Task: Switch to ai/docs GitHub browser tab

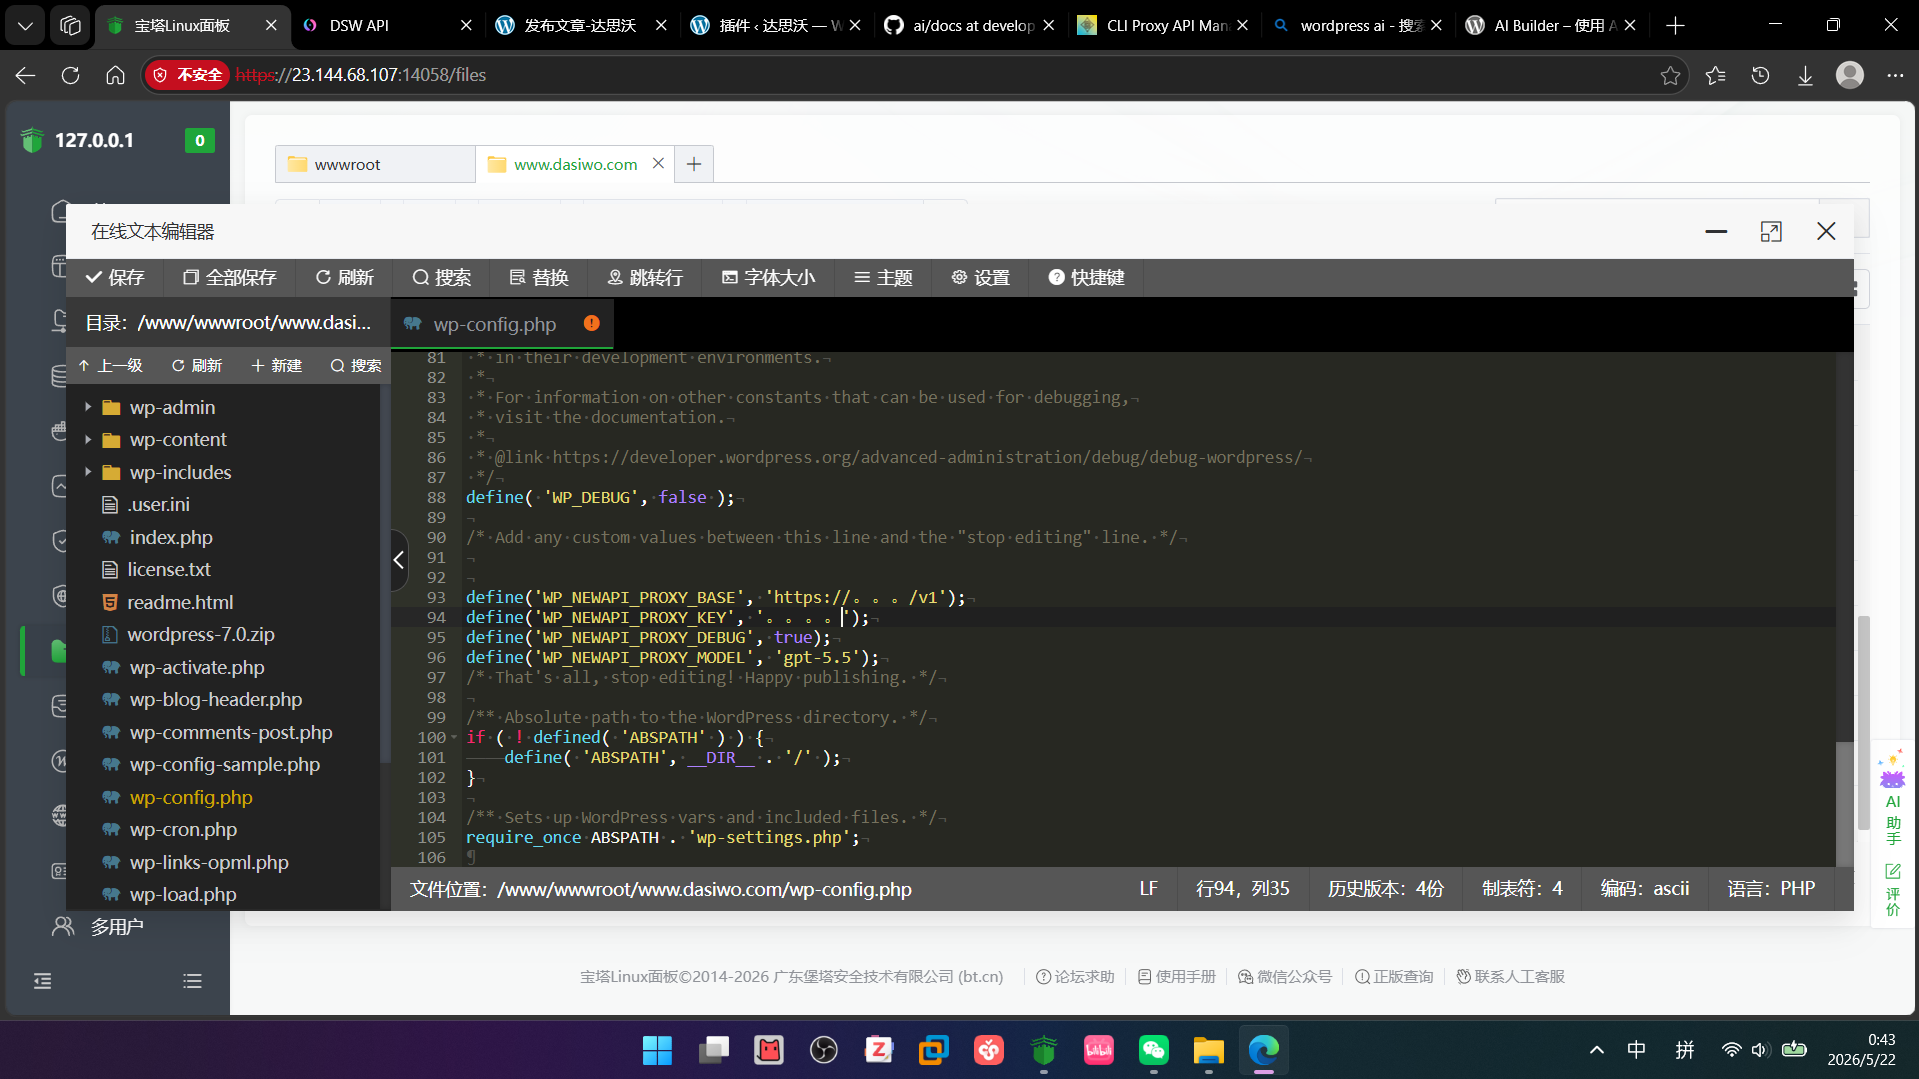Action: [x=968, y=25]
